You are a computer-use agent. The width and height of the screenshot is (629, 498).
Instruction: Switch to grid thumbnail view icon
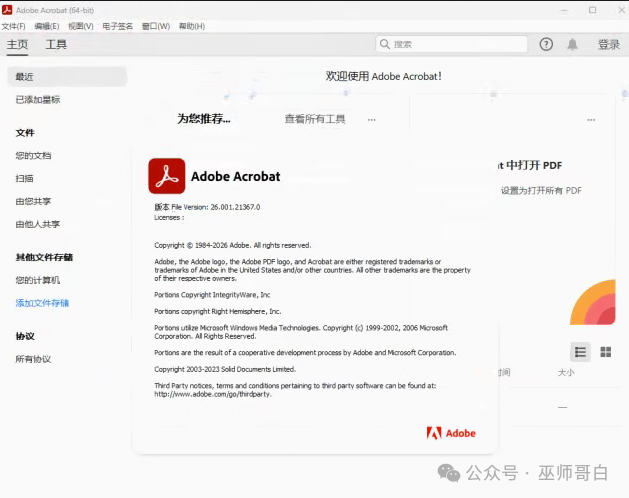[605, 352]
